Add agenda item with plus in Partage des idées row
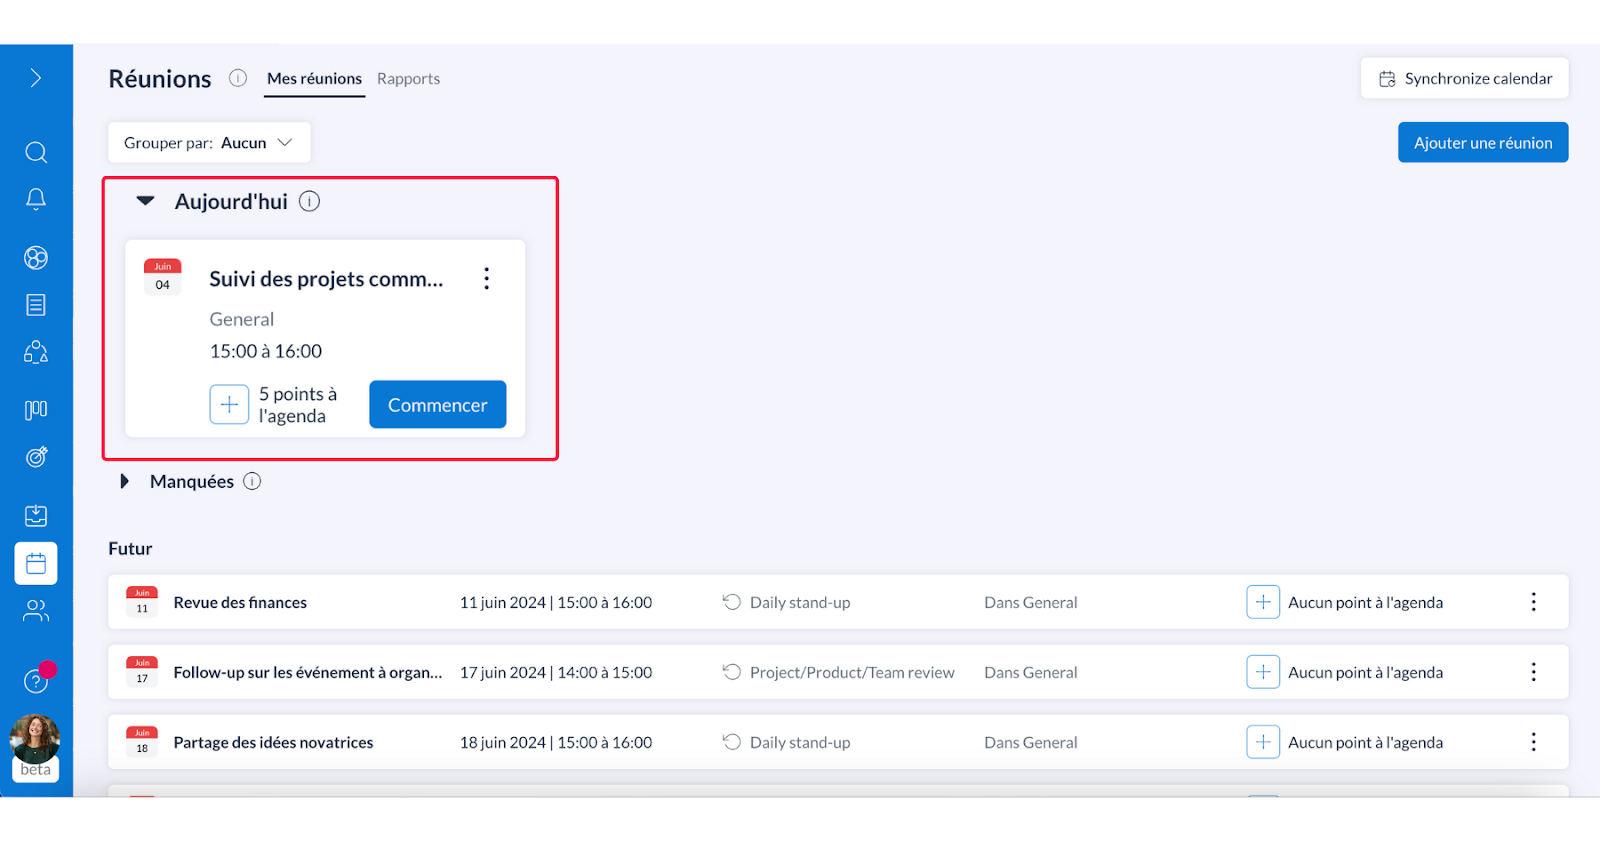Screen dimensions: 1600x841 pyautogui.click(x=1263, y=742)
